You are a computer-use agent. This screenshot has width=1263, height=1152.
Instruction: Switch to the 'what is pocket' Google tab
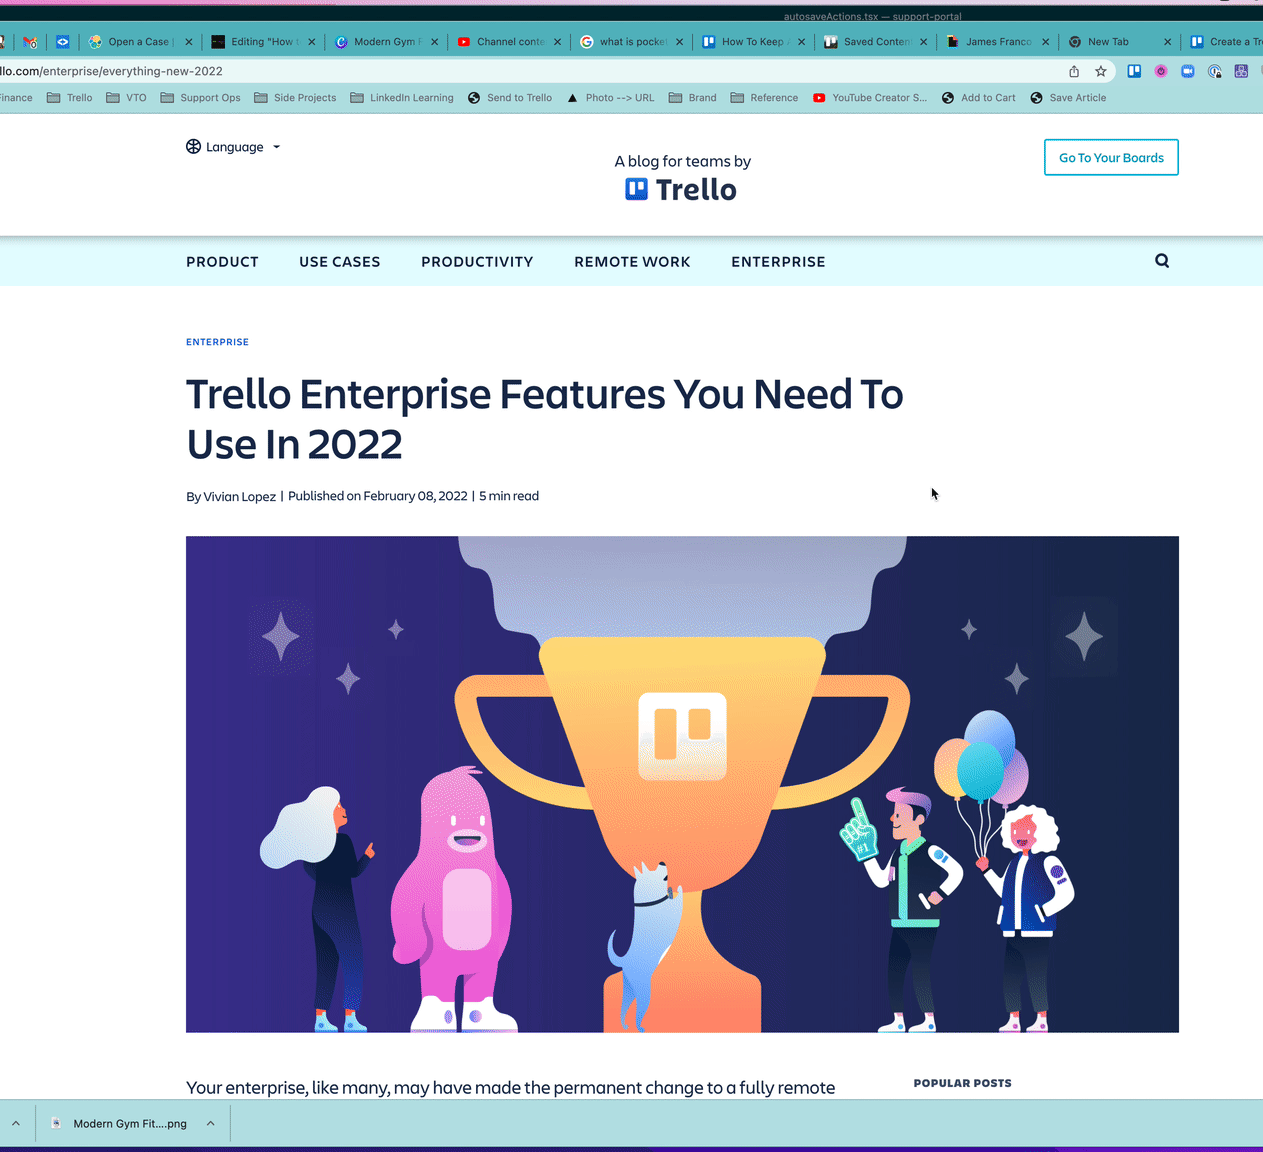pos(631,42)
